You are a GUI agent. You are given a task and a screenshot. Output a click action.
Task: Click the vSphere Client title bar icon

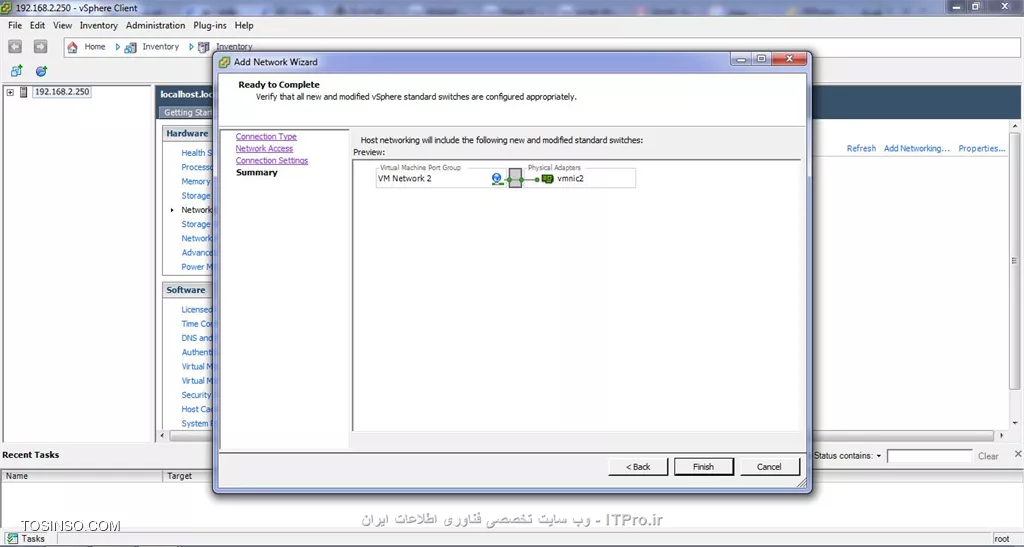[7, 8]
